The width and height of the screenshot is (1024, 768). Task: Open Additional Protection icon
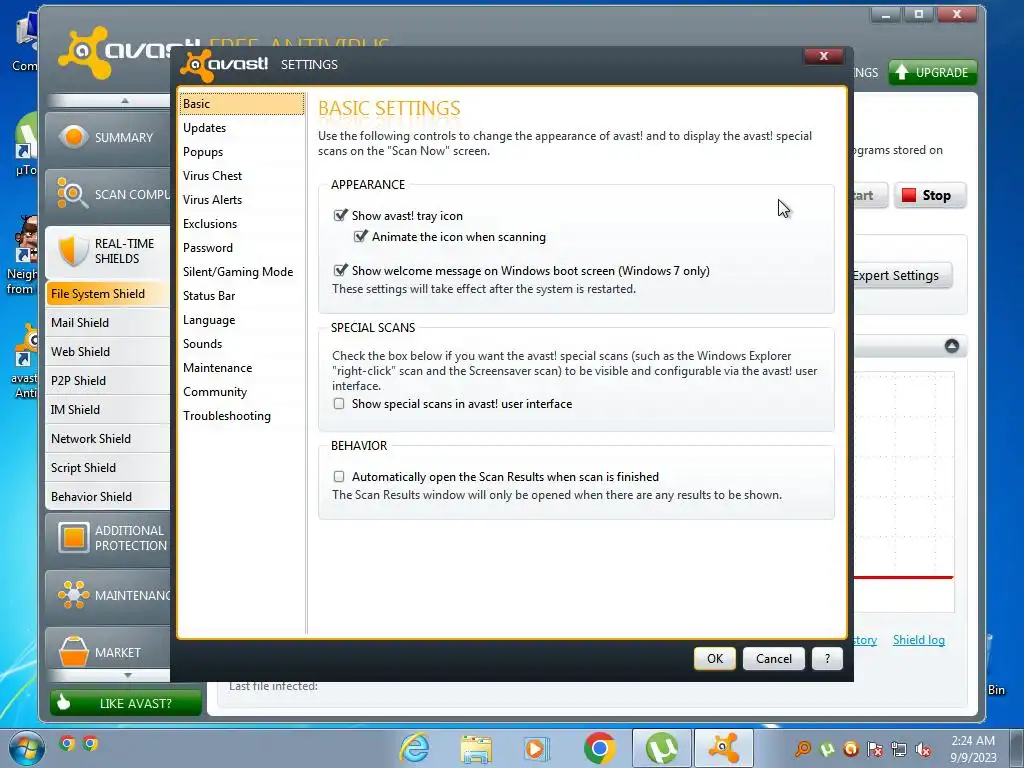point(73,537)
